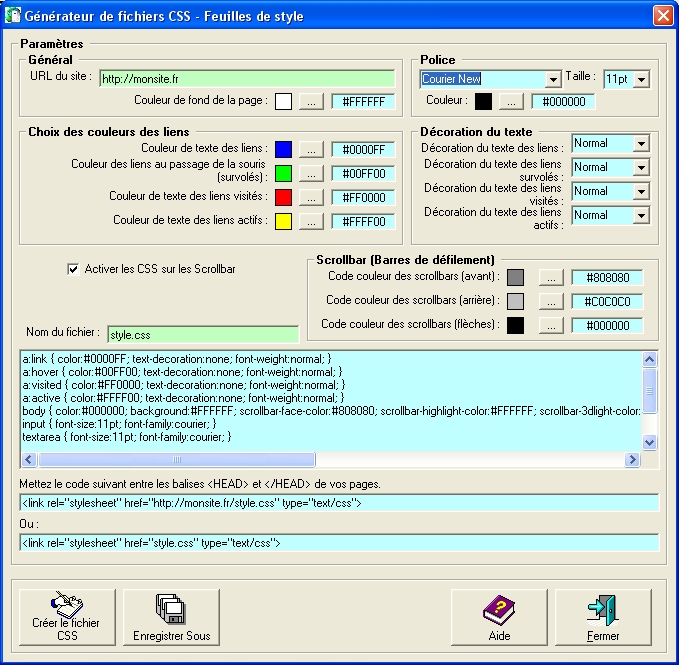
Task: Click the right arrow of the code horizontal scrollbar
Action: (631, 460)
